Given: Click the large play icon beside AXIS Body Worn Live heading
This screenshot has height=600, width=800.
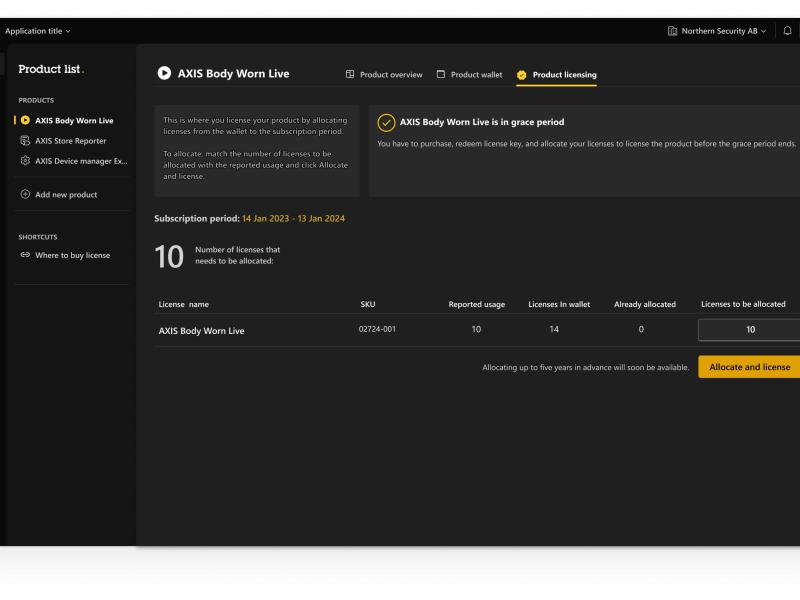Looking at the screenshot, I should (164, 73).
